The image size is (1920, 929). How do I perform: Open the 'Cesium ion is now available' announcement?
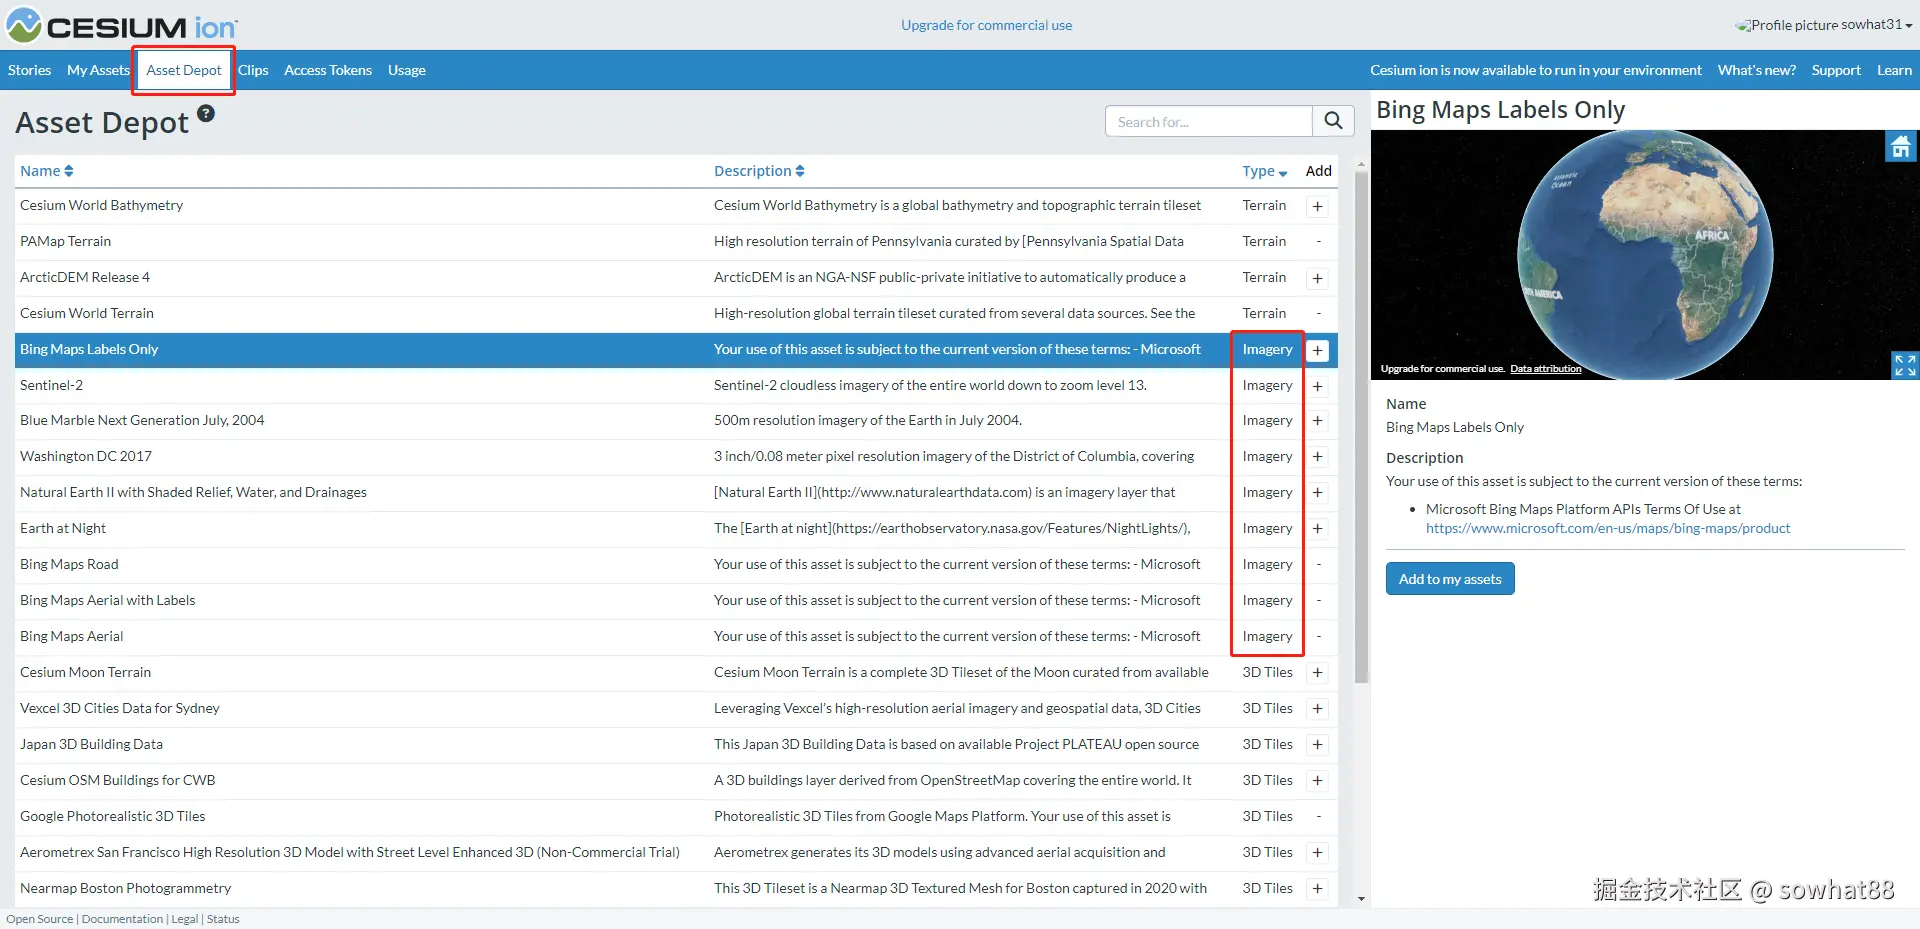click(1536, 70)
